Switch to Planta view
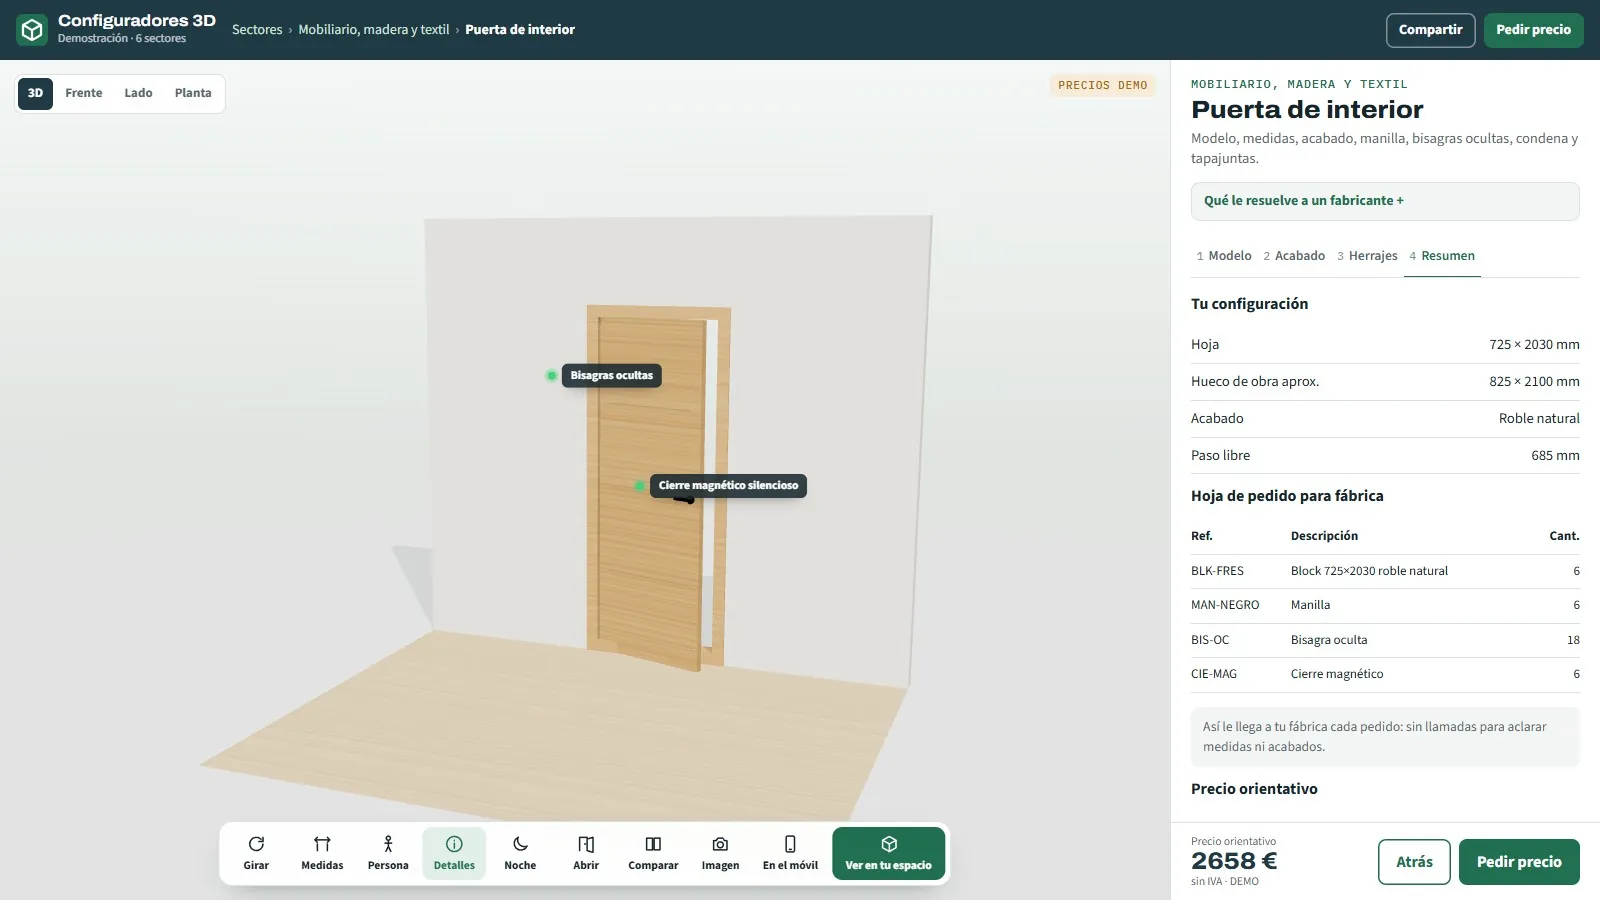Viewport: 1600px width, 900px height. pyautogui.click(x=193, y=93)
